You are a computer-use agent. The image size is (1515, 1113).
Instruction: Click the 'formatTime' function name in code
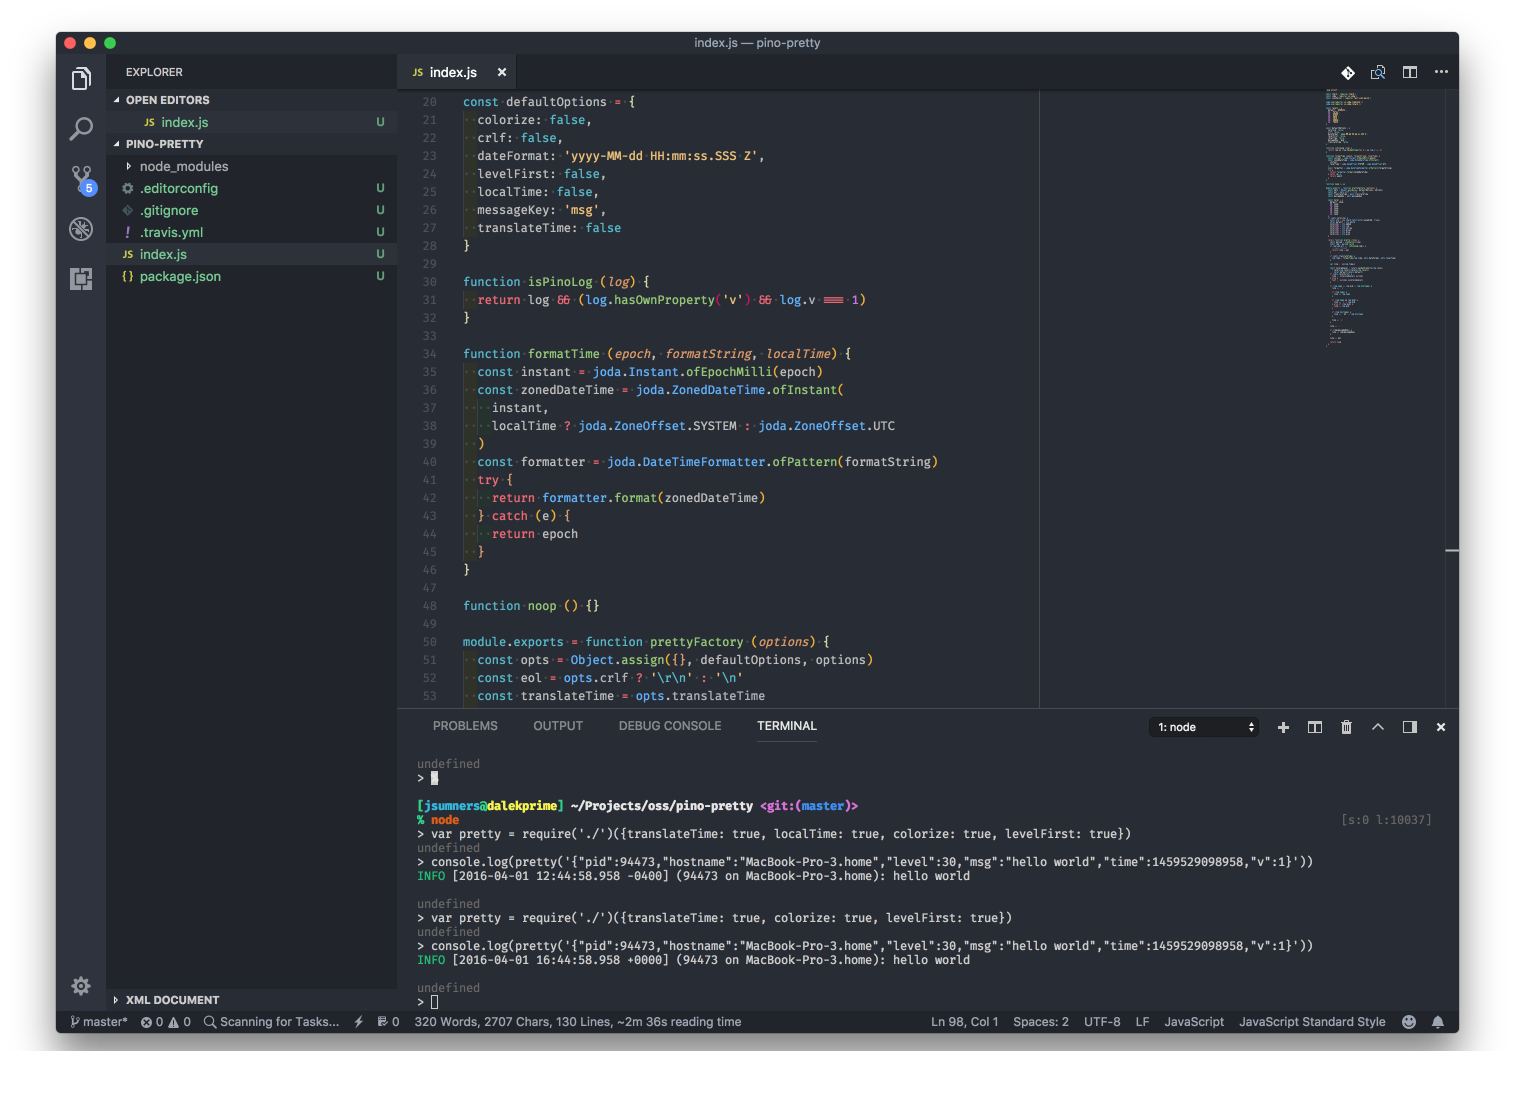click(564, 354)
